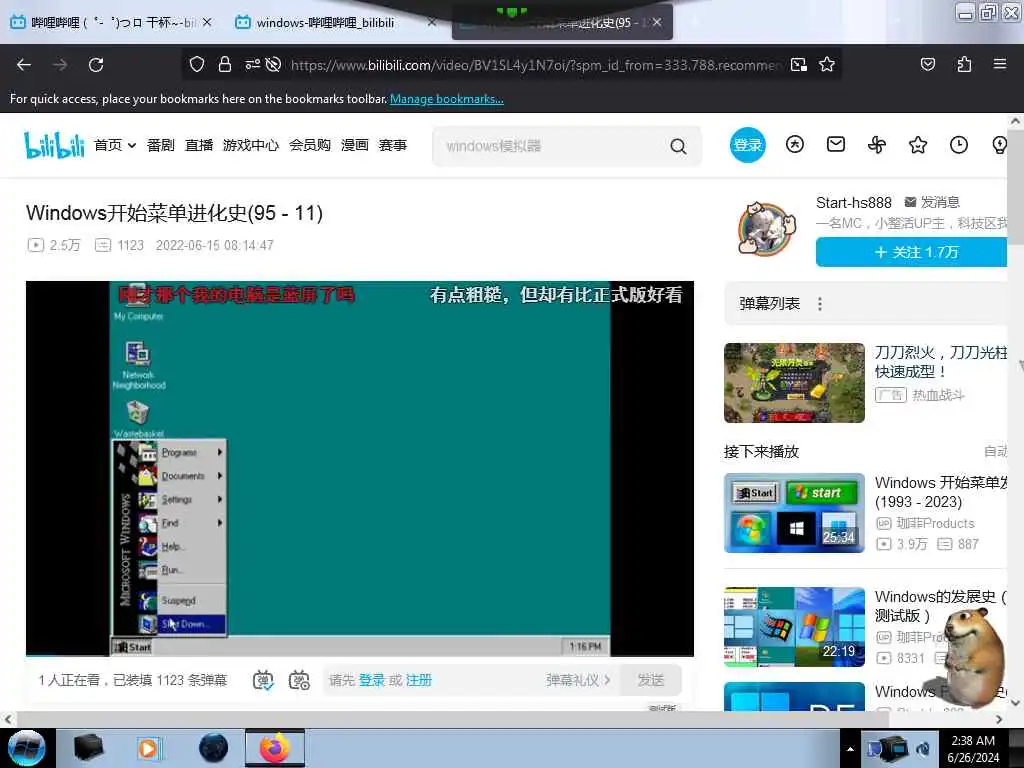
Task: Show site security lock info
Action: point(225,64)
